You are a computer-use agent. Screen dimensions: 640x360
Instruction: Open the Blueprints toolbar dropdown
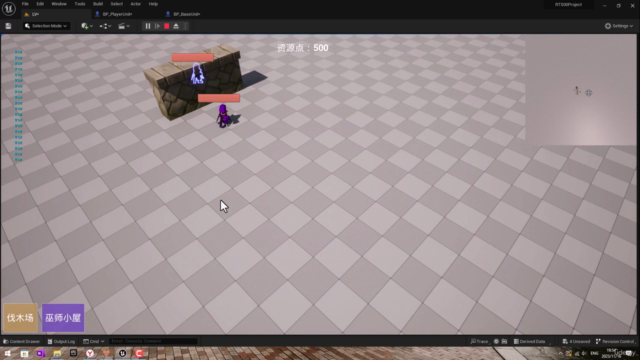[105, 26]
